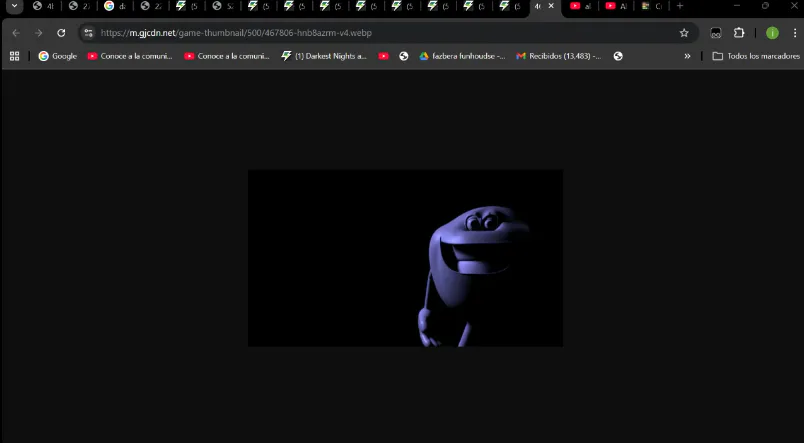804x443 pixels.
Task: Switch to the first tab labeled 4t
Action: 44,6
